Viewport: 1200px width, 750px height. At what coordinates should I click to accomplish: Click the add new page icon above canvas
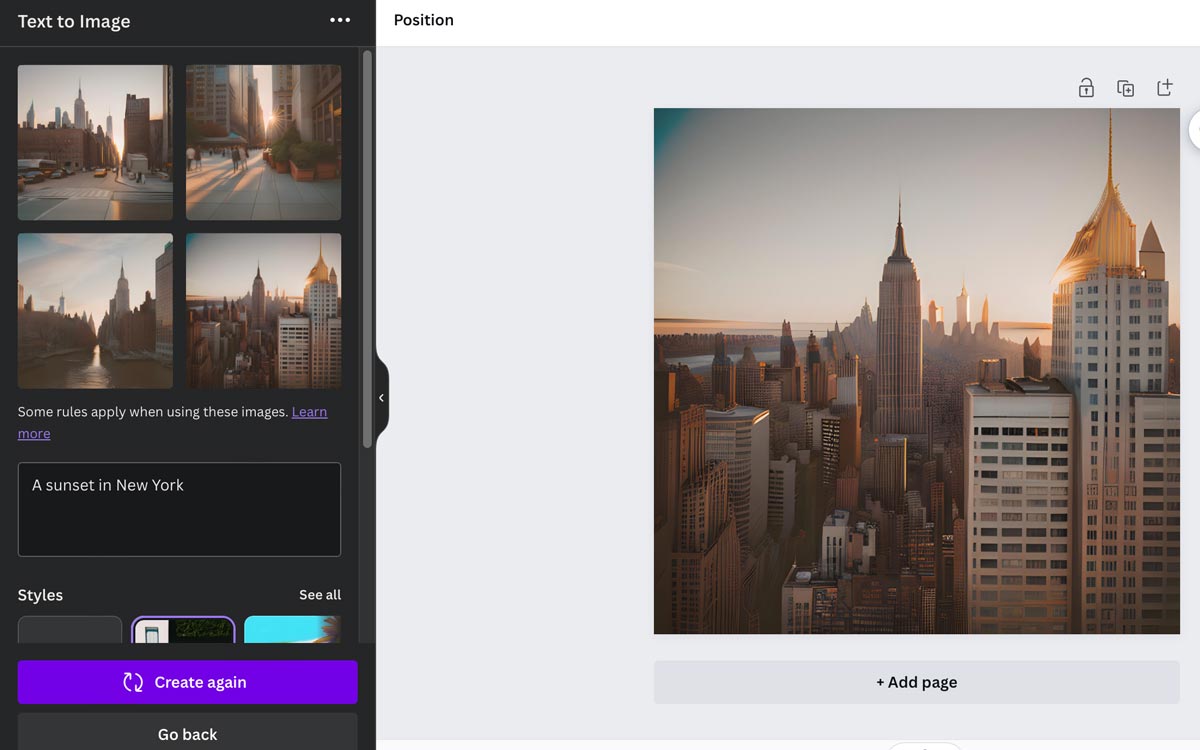1164,88
